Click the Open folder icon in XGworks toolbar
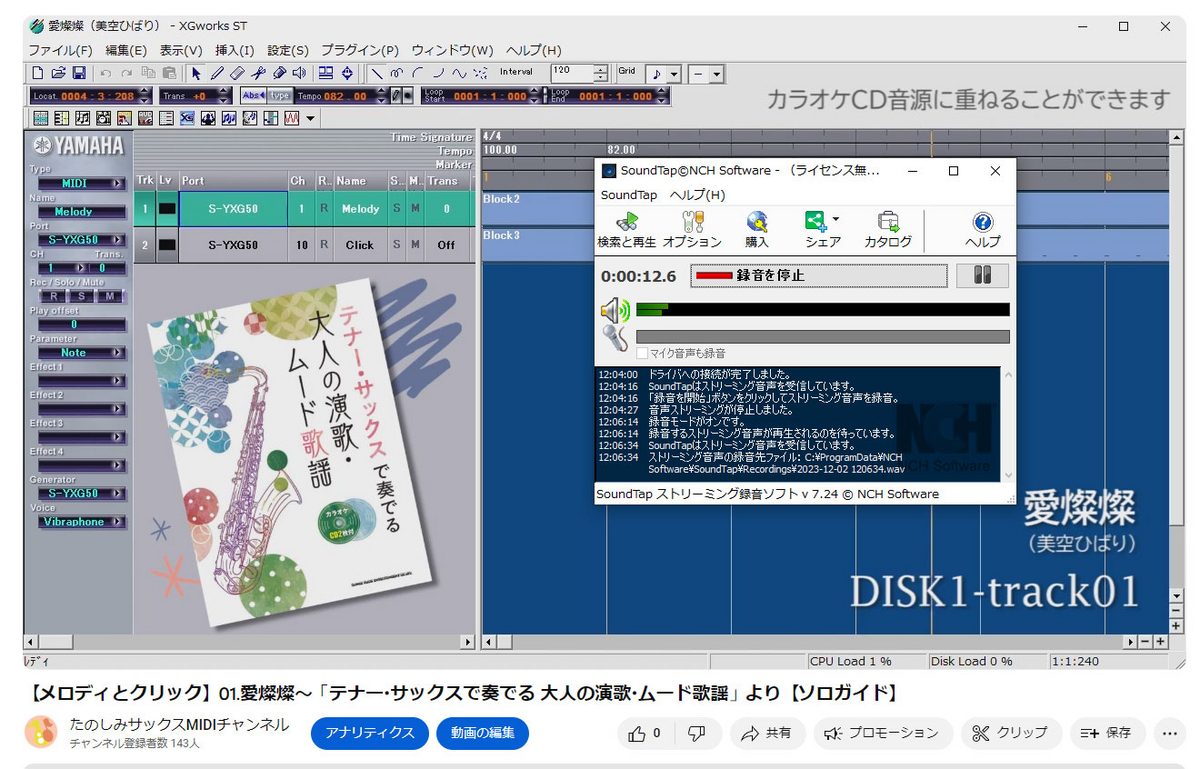This screenshot has height=769, width=1200. [58, 72]
